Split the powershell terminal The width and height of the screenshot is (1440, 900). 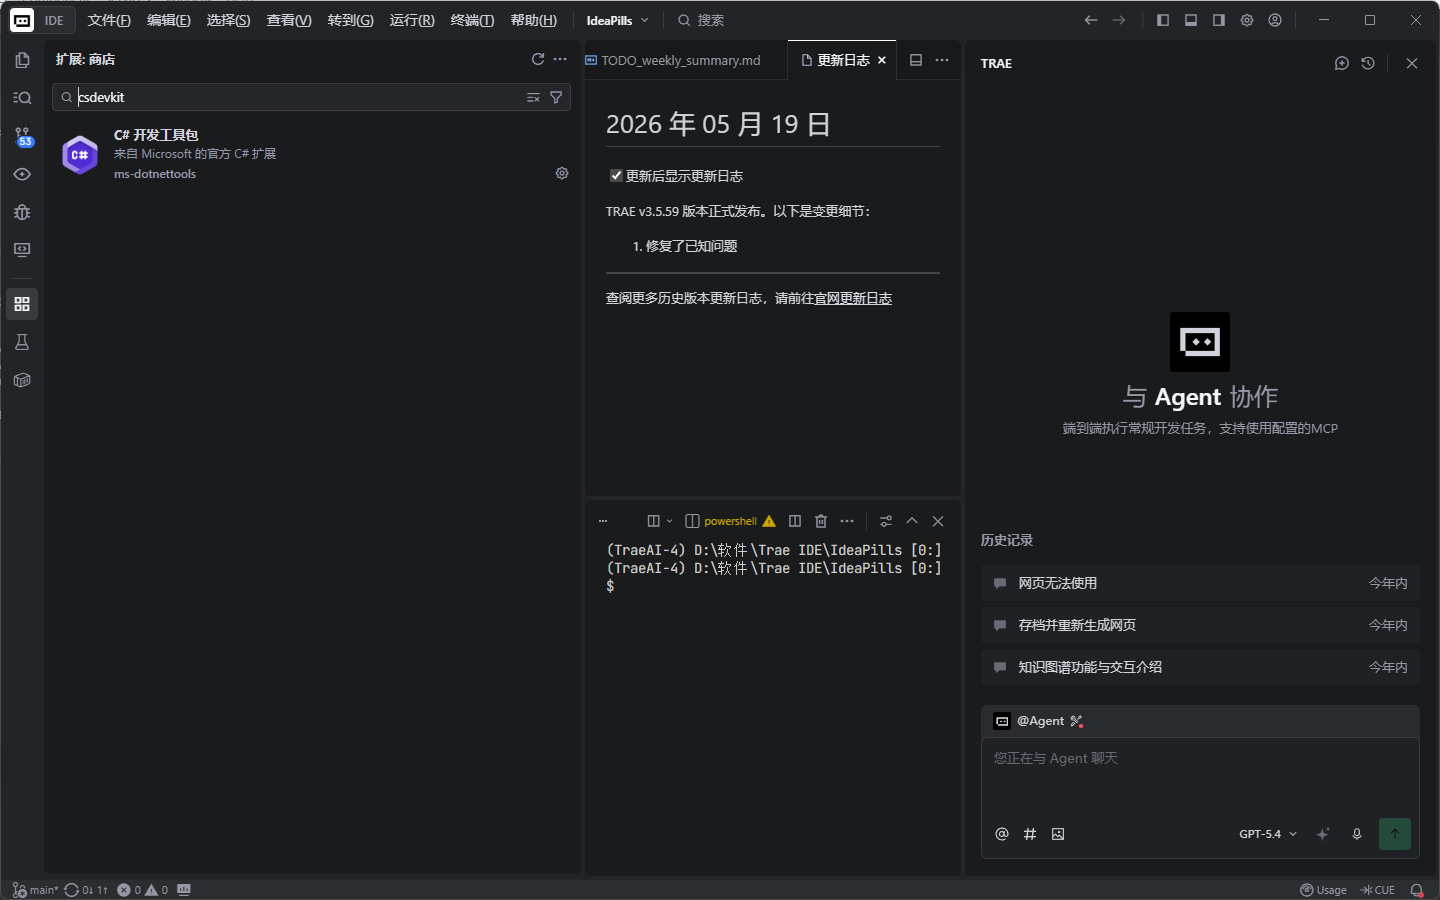point(795,521)
